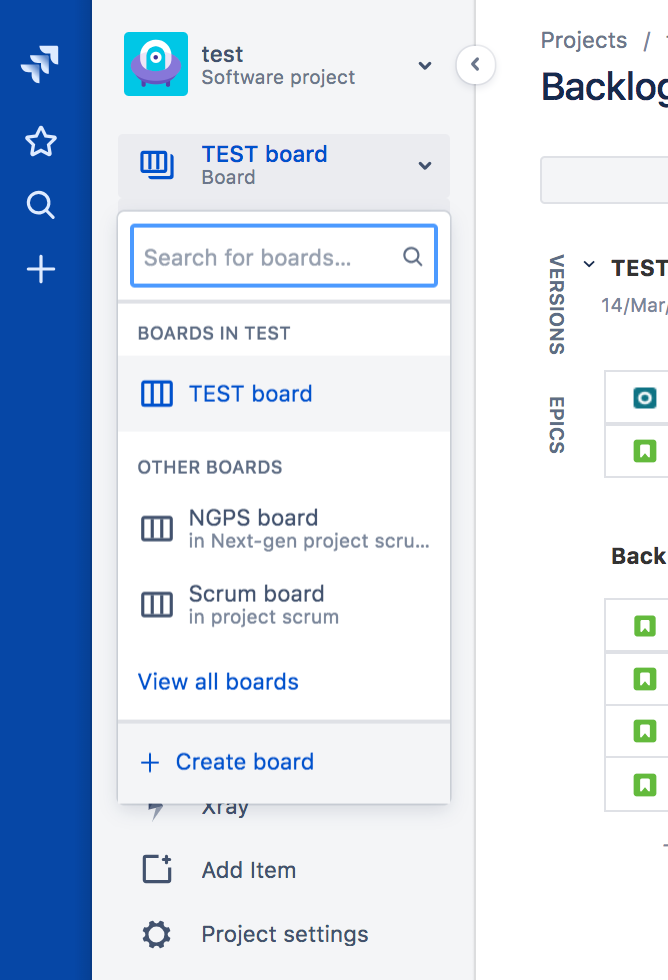Collapse the sidebar with the left-arrow button
This screenshot has height=980, width=668.
(475, 65)
